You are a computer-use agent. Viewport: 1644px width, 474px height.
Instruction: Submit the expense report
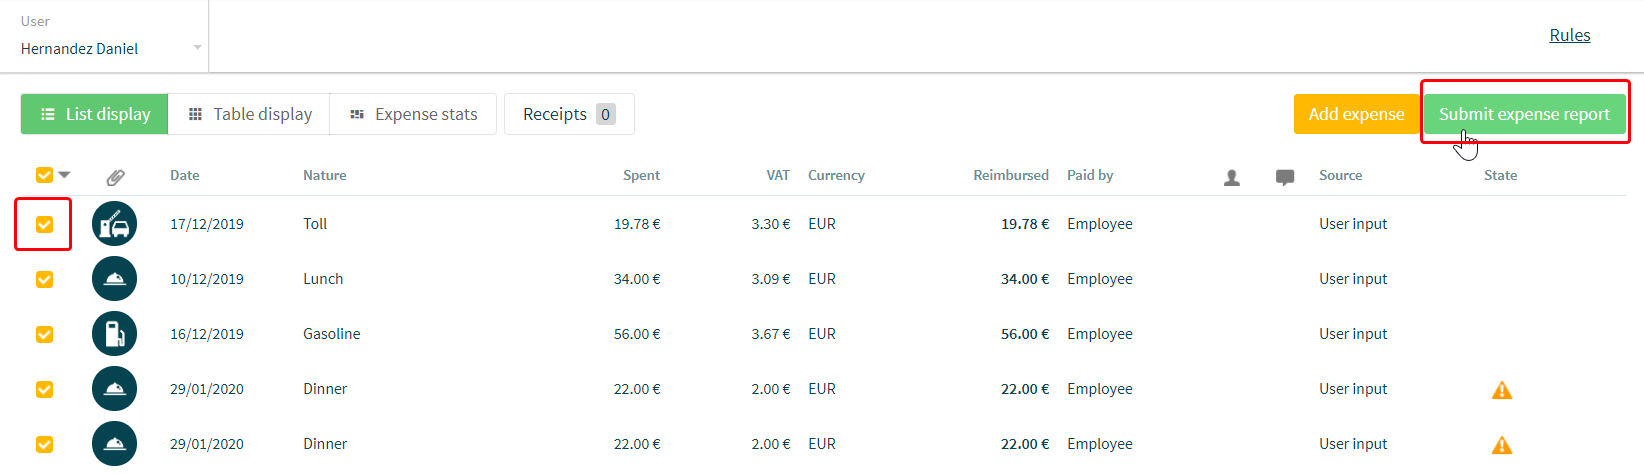1524,114
